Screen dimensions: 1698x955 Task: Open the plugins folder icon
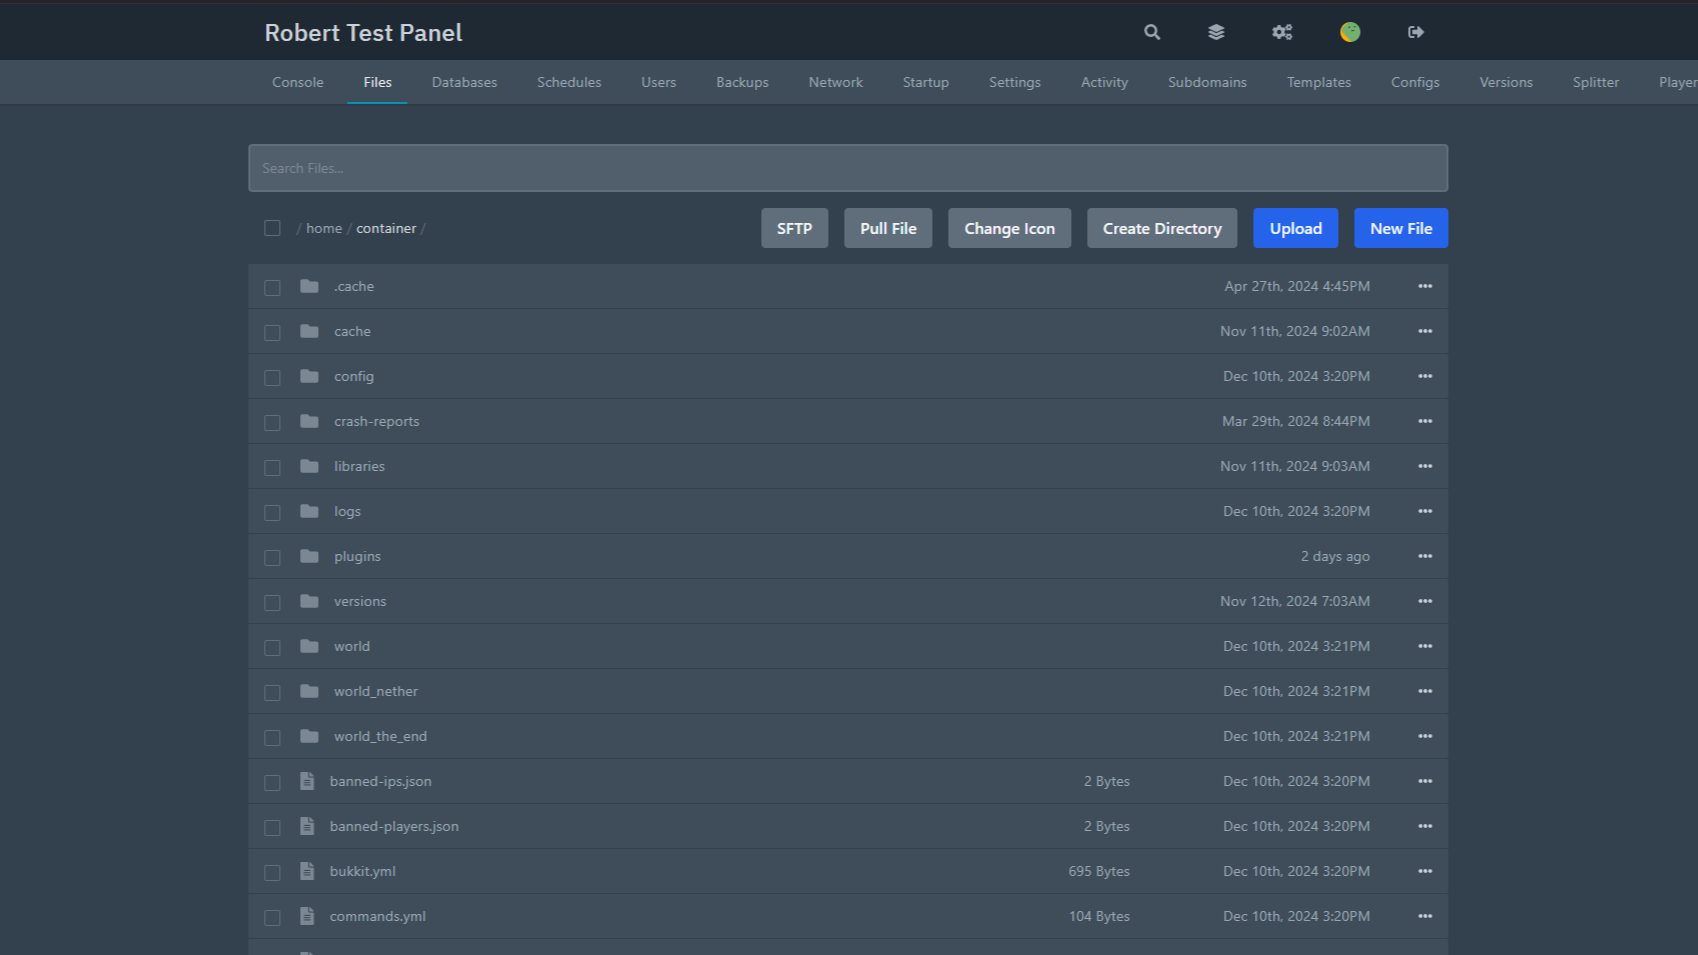coord(310,556)
